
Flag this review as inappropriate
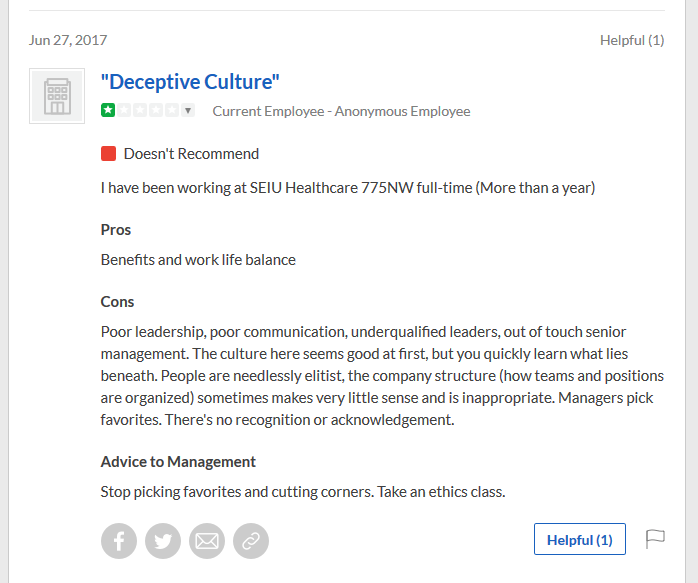[x=655, y=539]
